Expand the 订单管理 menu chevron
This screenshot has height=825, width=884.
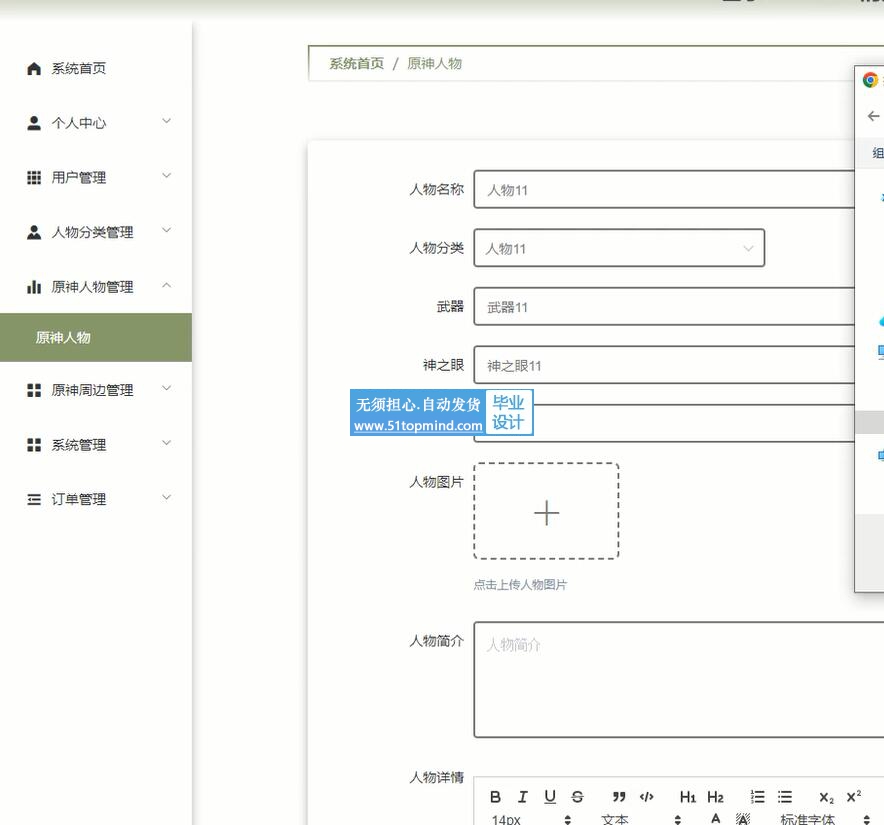[166, 497]
